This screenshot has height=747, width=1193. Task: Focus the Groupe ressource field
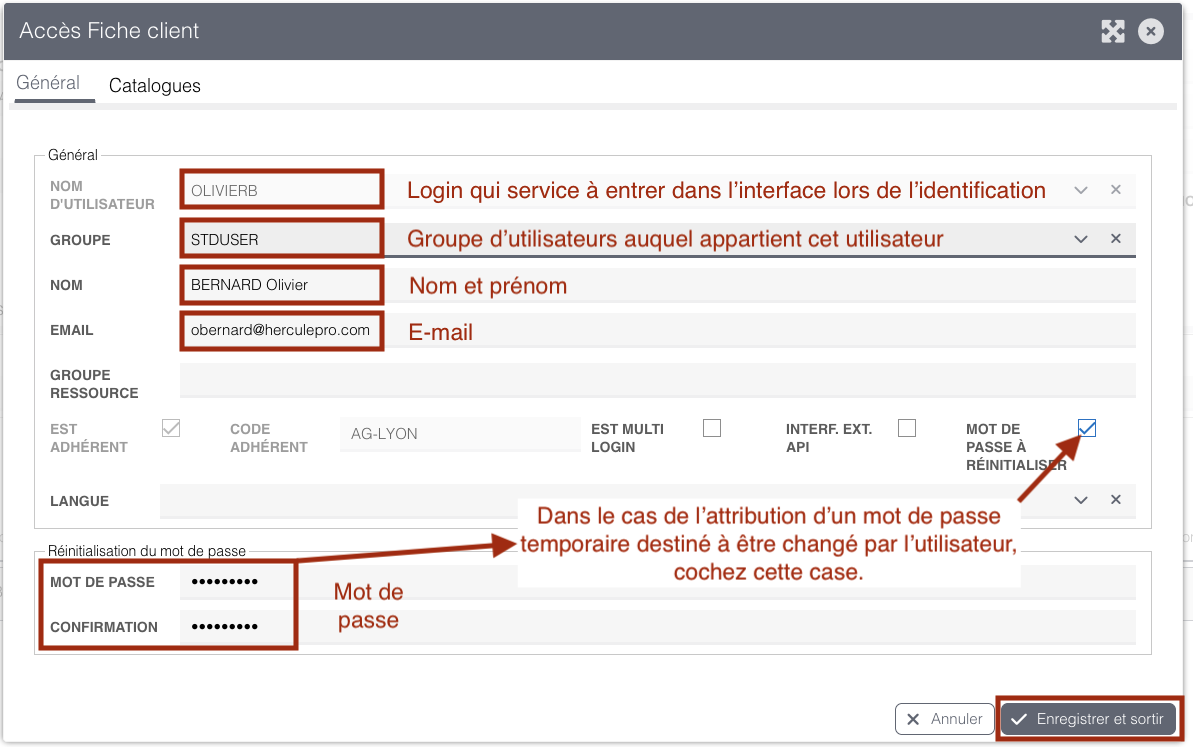657,380
